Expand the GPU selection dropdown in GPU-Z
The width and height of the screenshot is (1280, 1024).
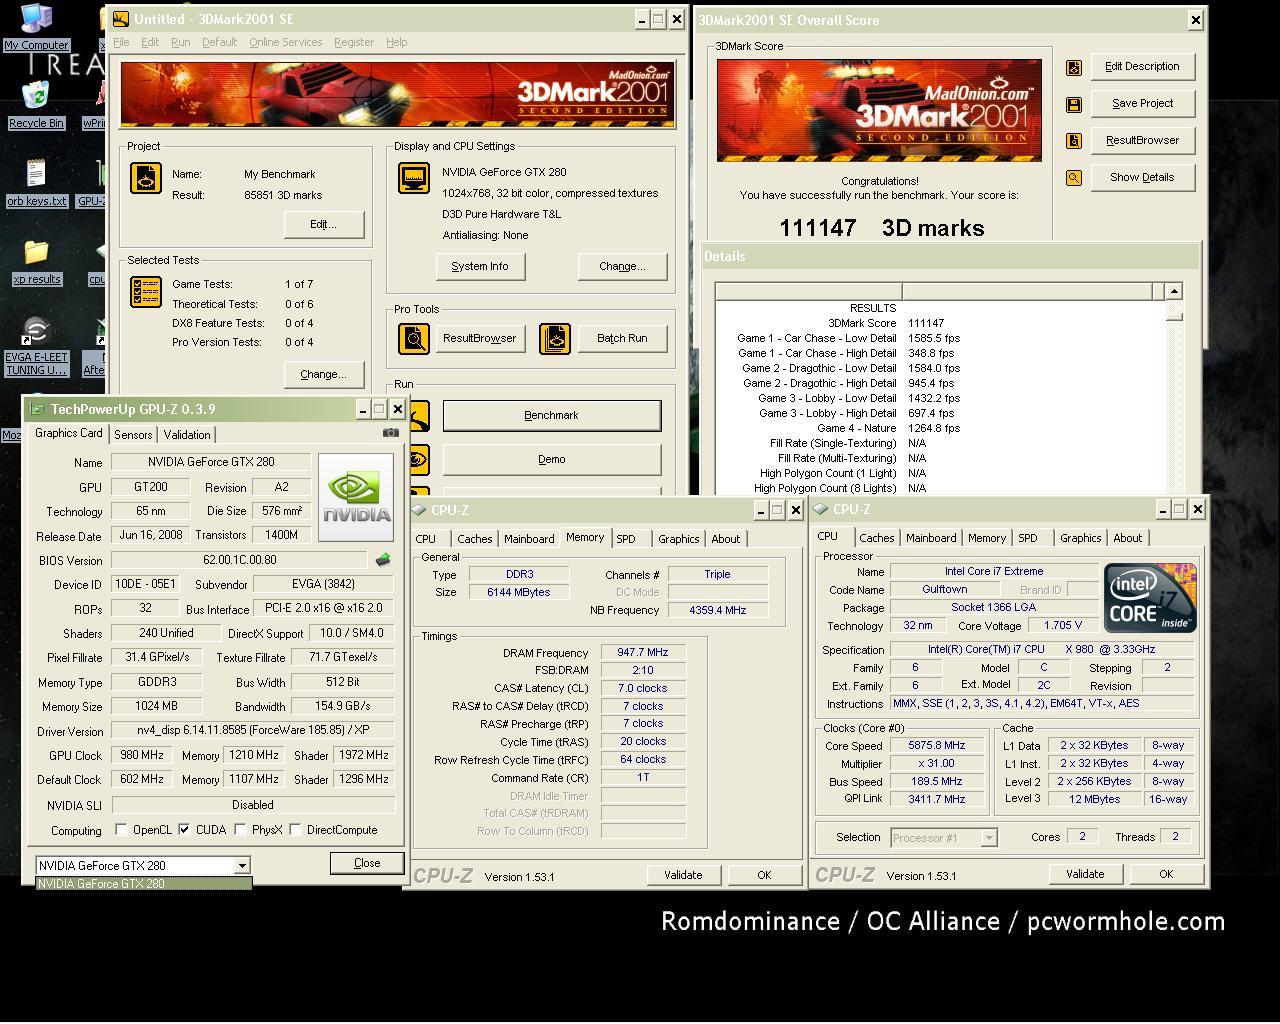tap(241, 866)
